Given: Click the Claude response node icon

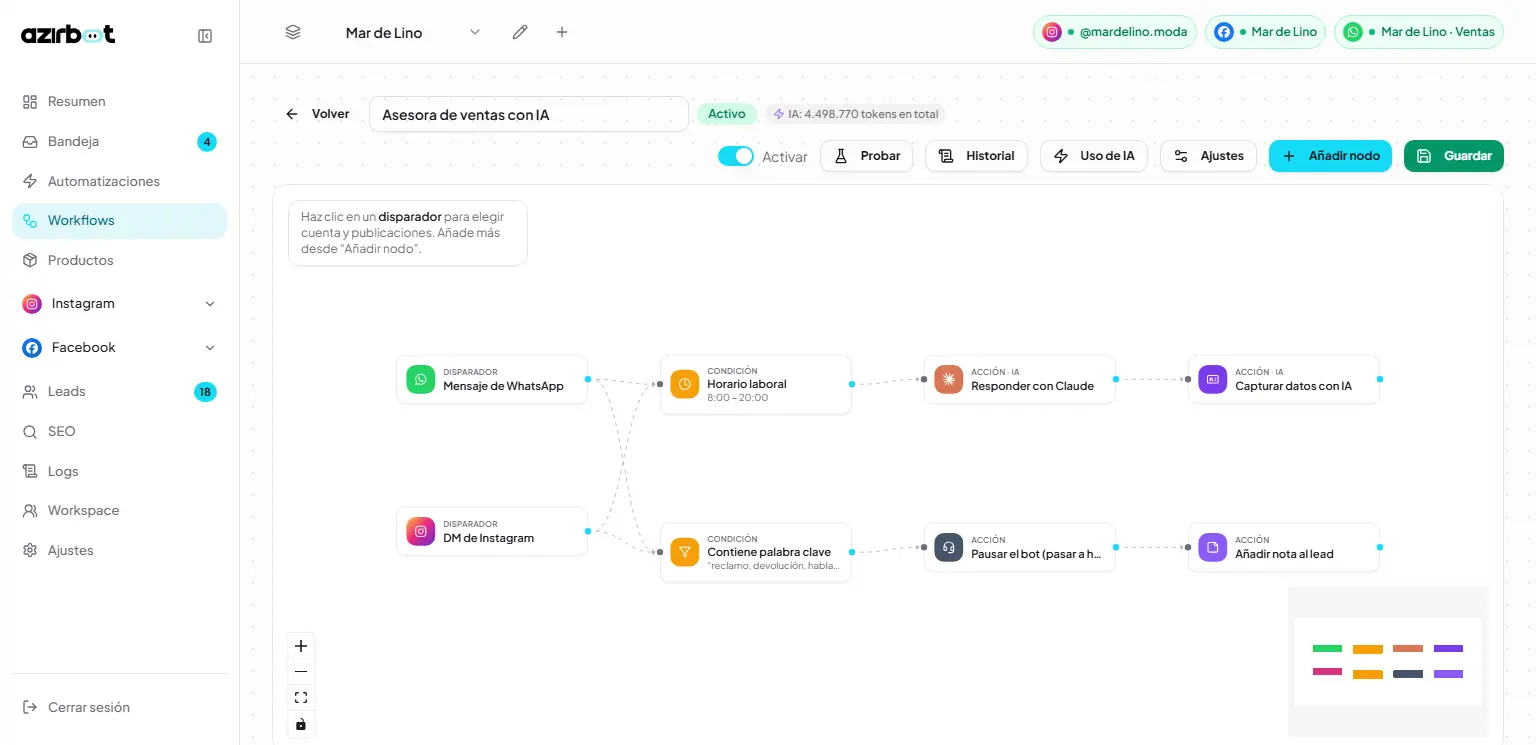Looking at the screenshot, I should [949, 380].
